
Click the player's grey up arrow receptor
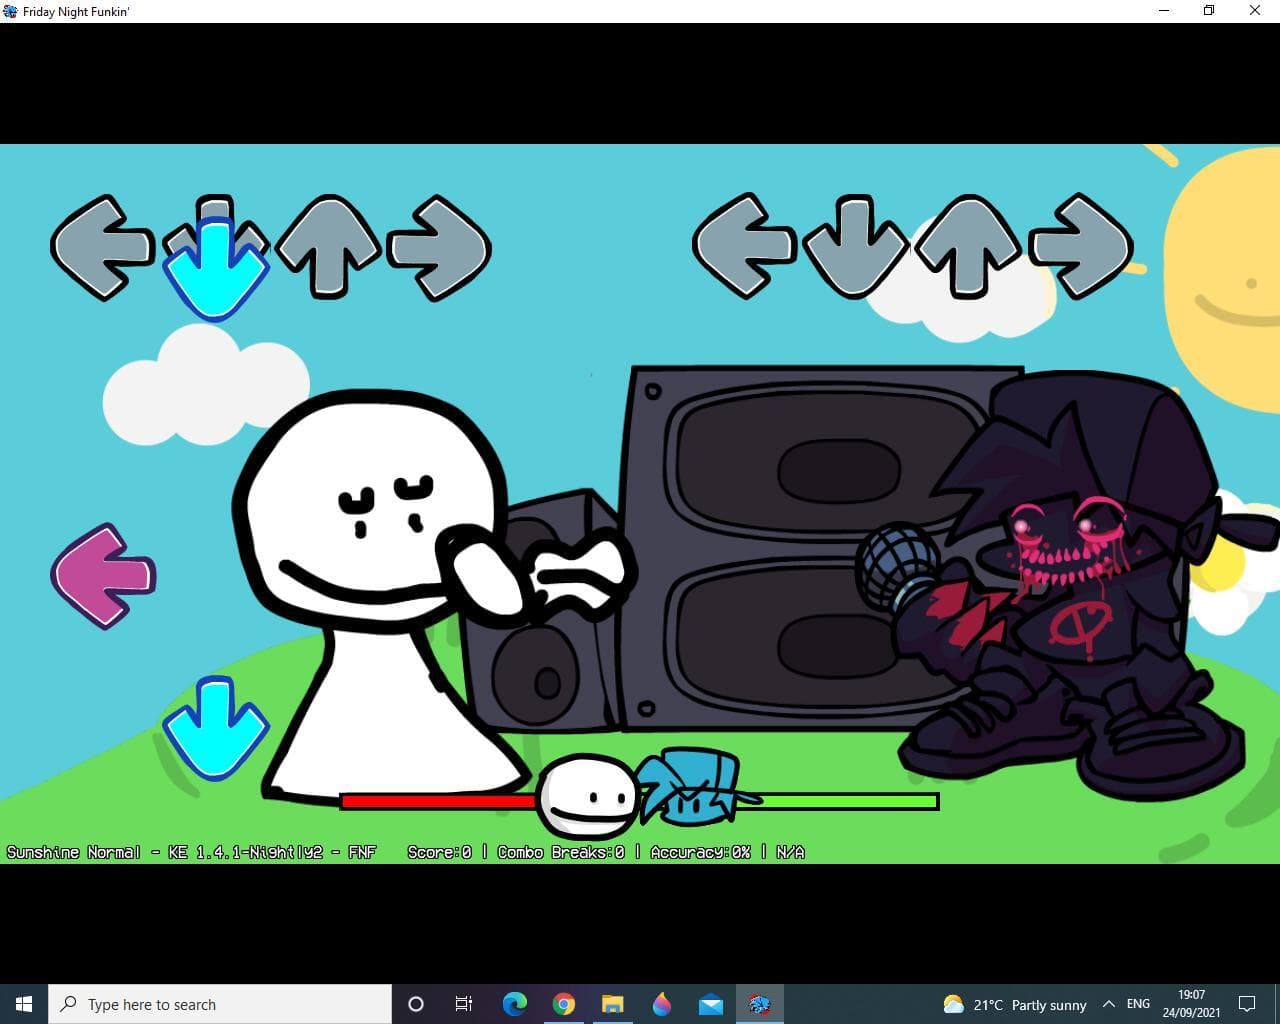coord(967,247)
